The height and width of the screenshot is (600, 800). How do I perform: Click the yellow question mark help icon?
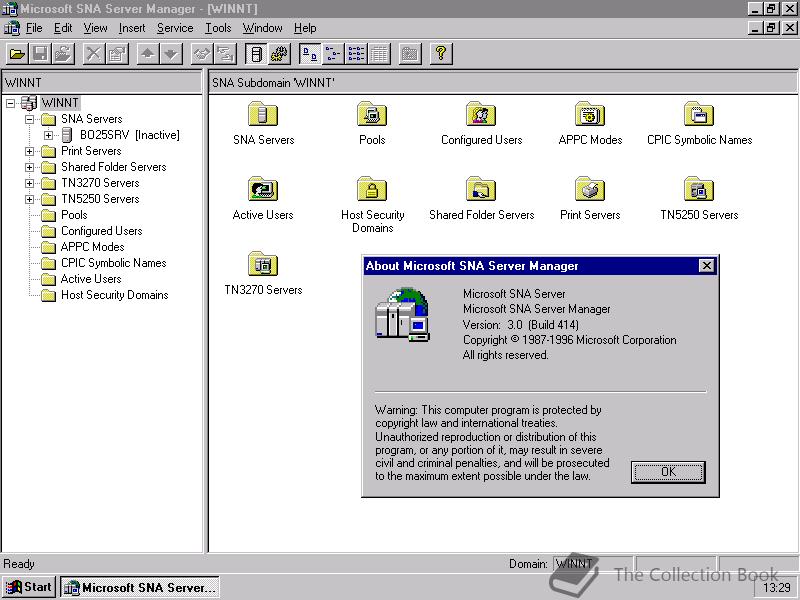pyautogui.click(x=441, y=54)
